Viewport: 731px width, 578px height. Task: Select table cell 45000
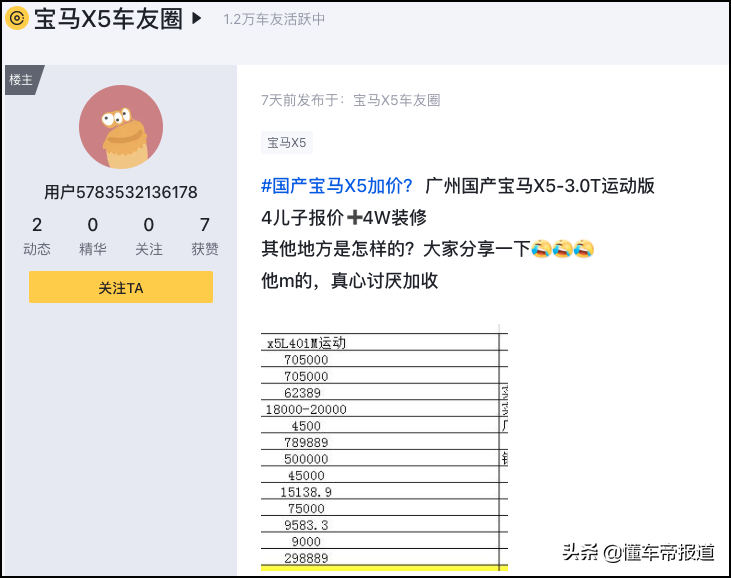tap(380, 475)
